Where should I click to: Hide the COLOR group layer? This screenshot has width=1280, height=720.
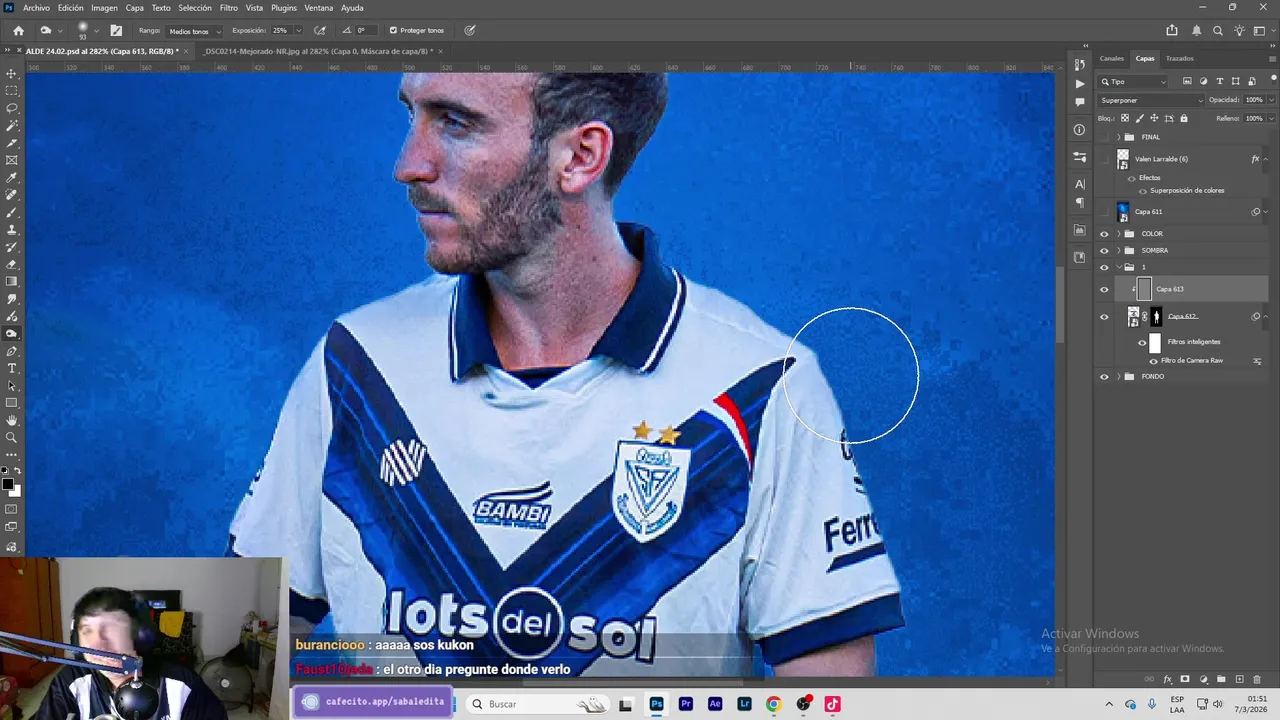pos(1104,234)
